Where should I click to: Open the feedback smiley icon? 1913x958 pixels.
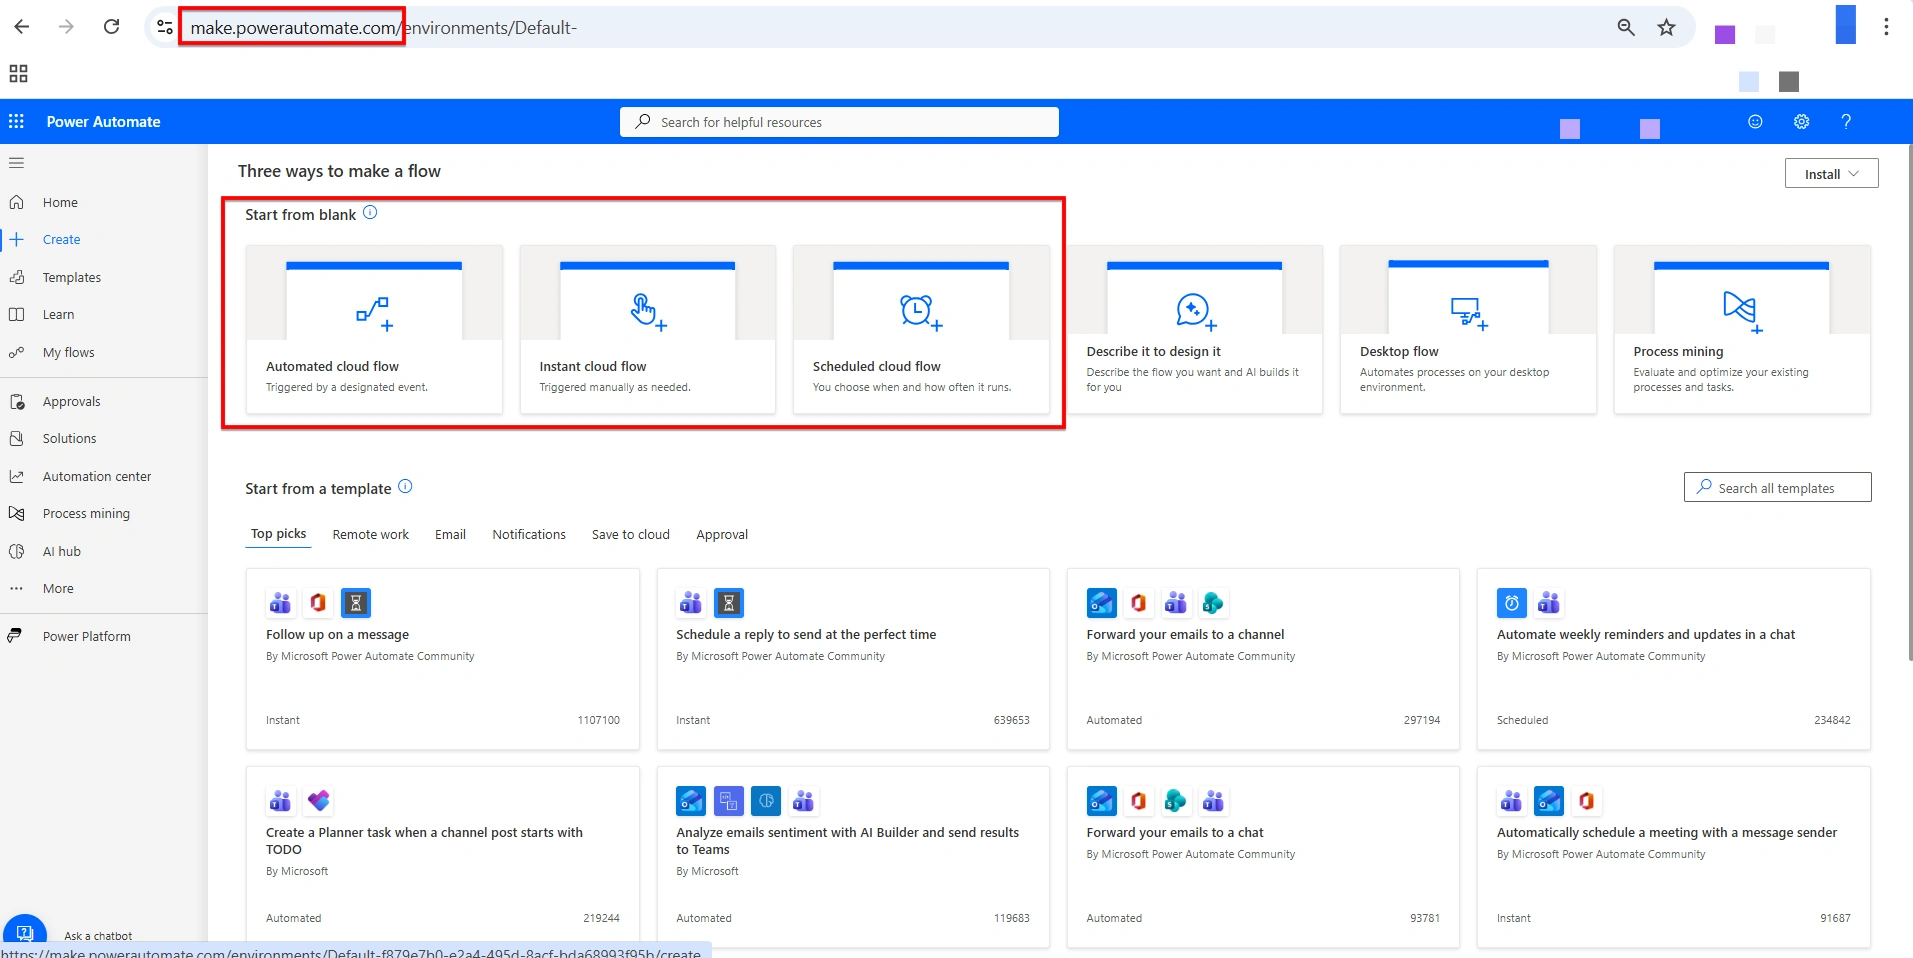point(1755,121)
